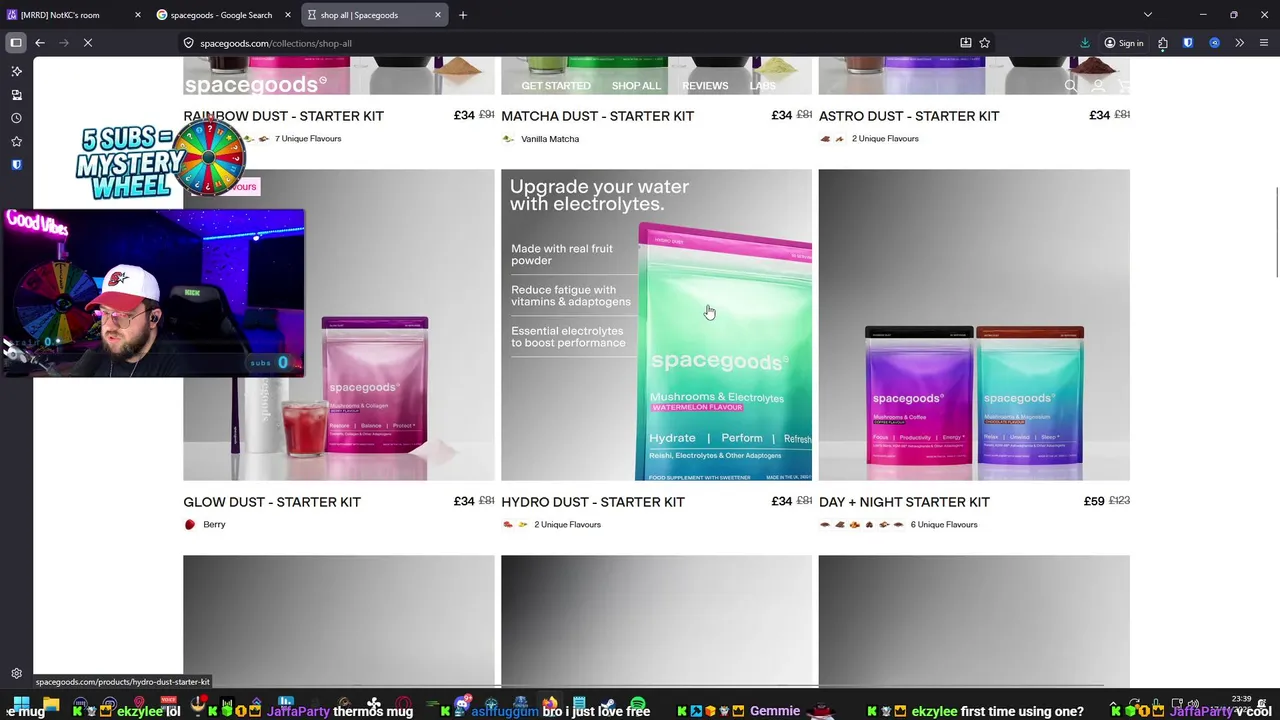Screen dimensions: 1280x720
Task: Click the spacegoods logo
Action: pos(256,84)
